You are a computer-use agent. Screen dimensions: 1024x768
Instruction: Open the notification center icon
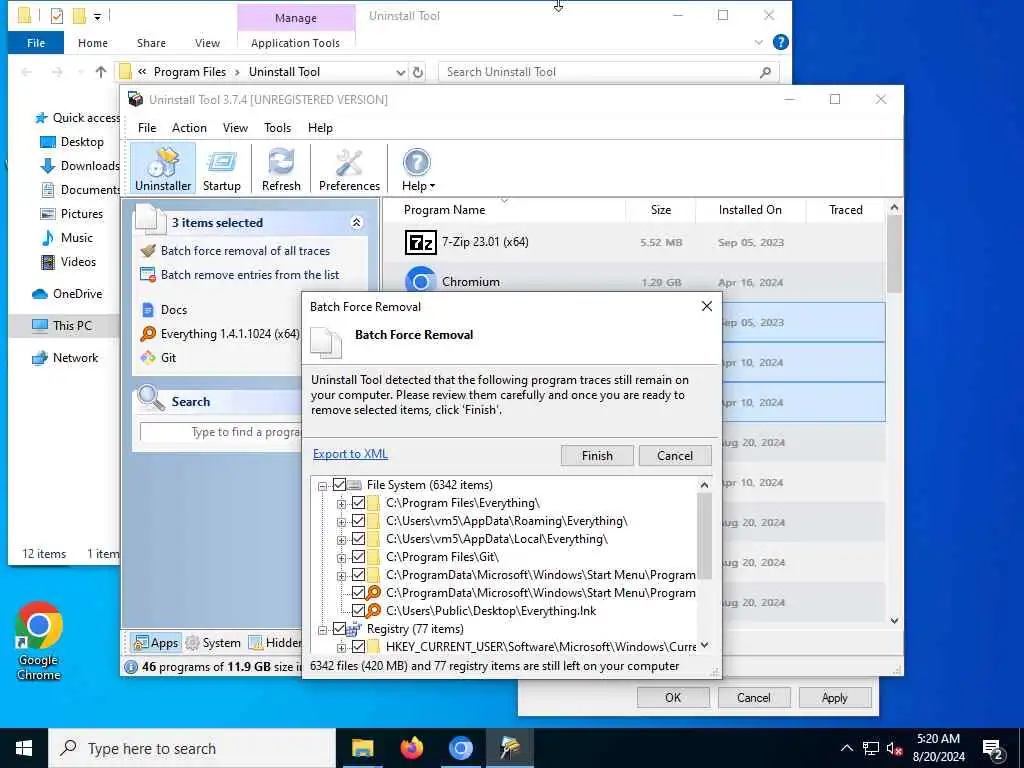(x=993, y=748)
